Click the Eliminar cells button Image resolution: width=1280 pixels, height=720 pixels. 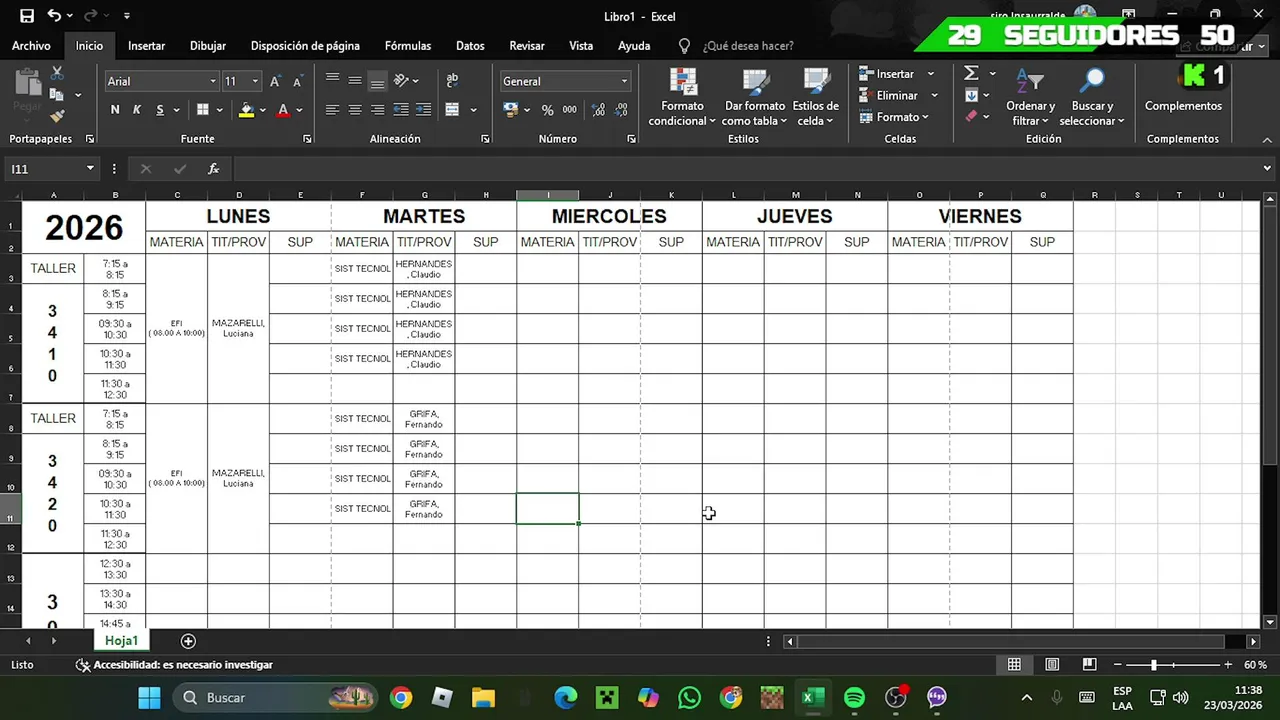pos(889,95)
